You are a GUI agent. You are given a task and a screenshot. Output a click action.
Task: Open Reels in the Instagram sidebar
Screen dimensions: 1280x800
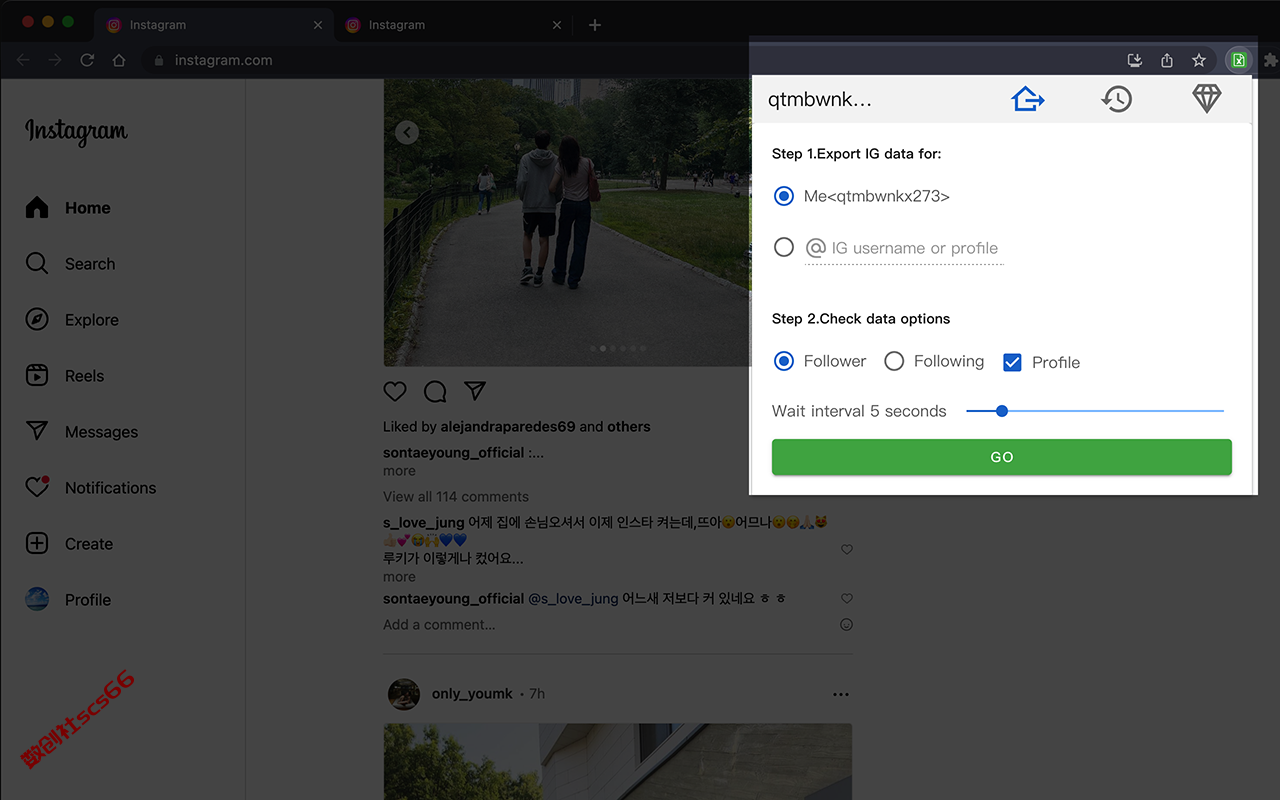point(64,376)
